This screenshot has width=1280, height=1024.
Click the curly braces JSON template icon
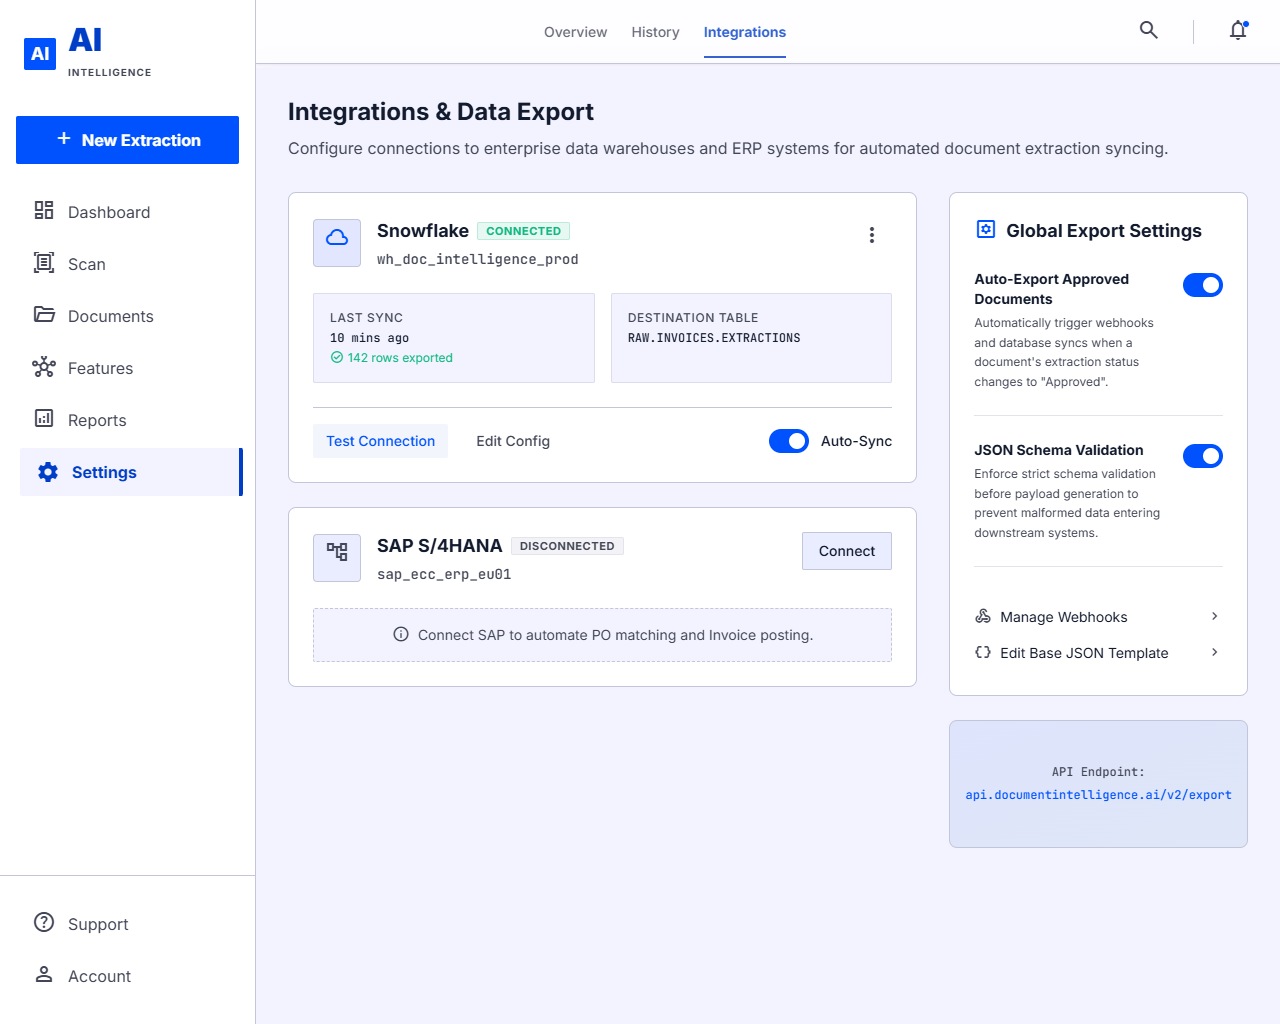click(x=983, y=652)
